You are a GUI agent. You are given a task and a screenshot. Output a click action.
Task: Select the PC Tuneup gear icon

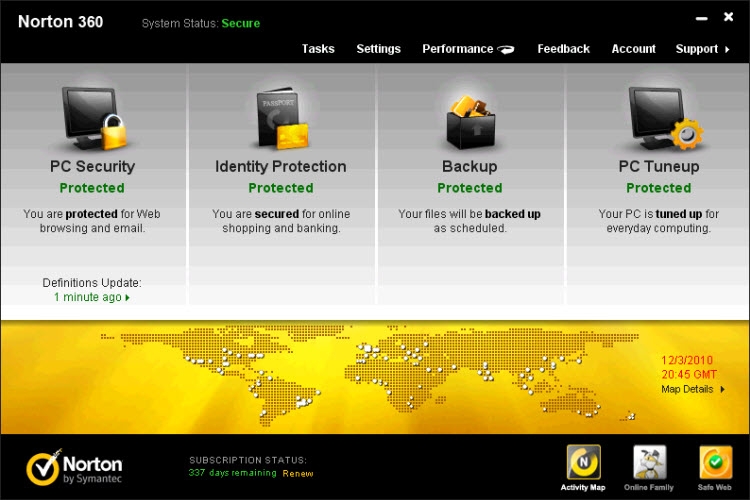click(x=658, y=115)
